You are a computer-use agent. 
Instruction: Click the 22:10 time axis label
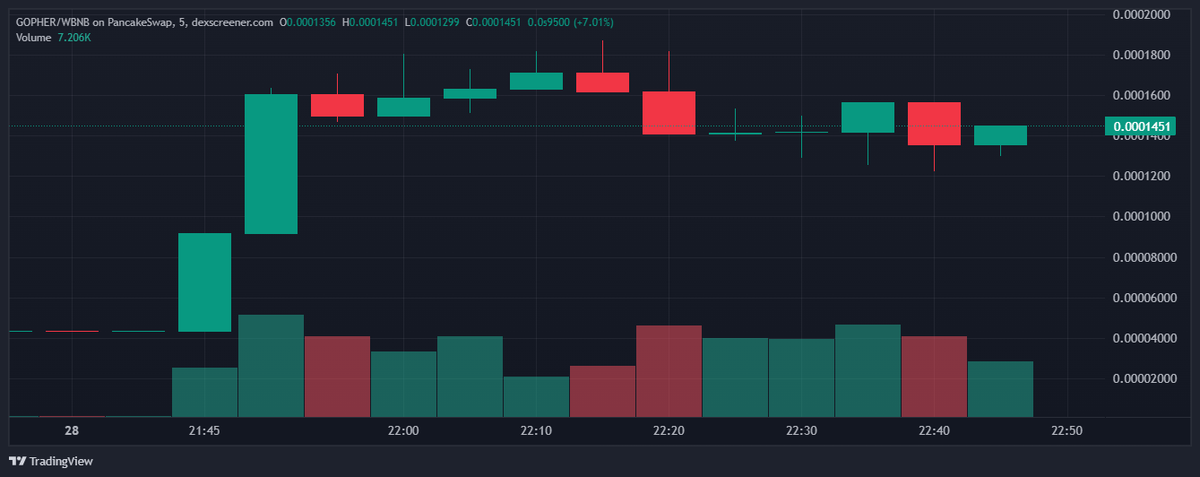coord(536,430)
